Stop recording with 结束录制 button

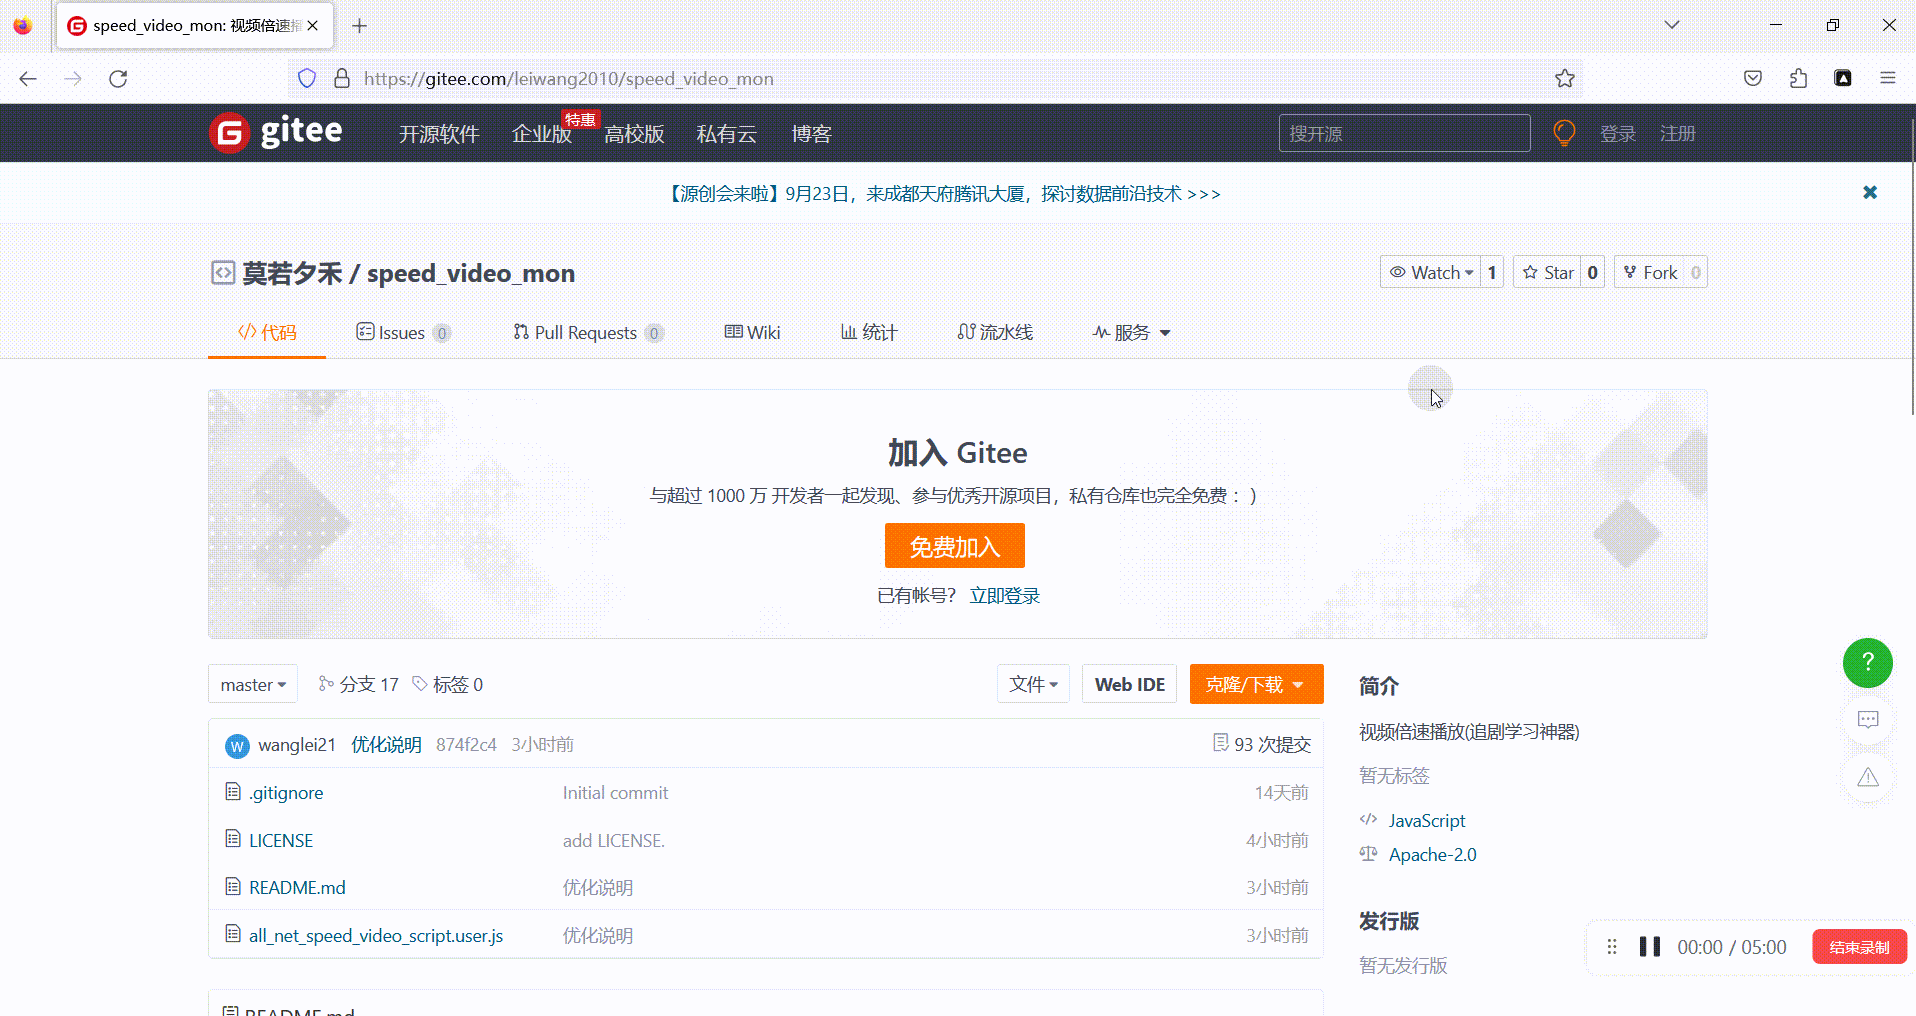tap(1859, 946)
